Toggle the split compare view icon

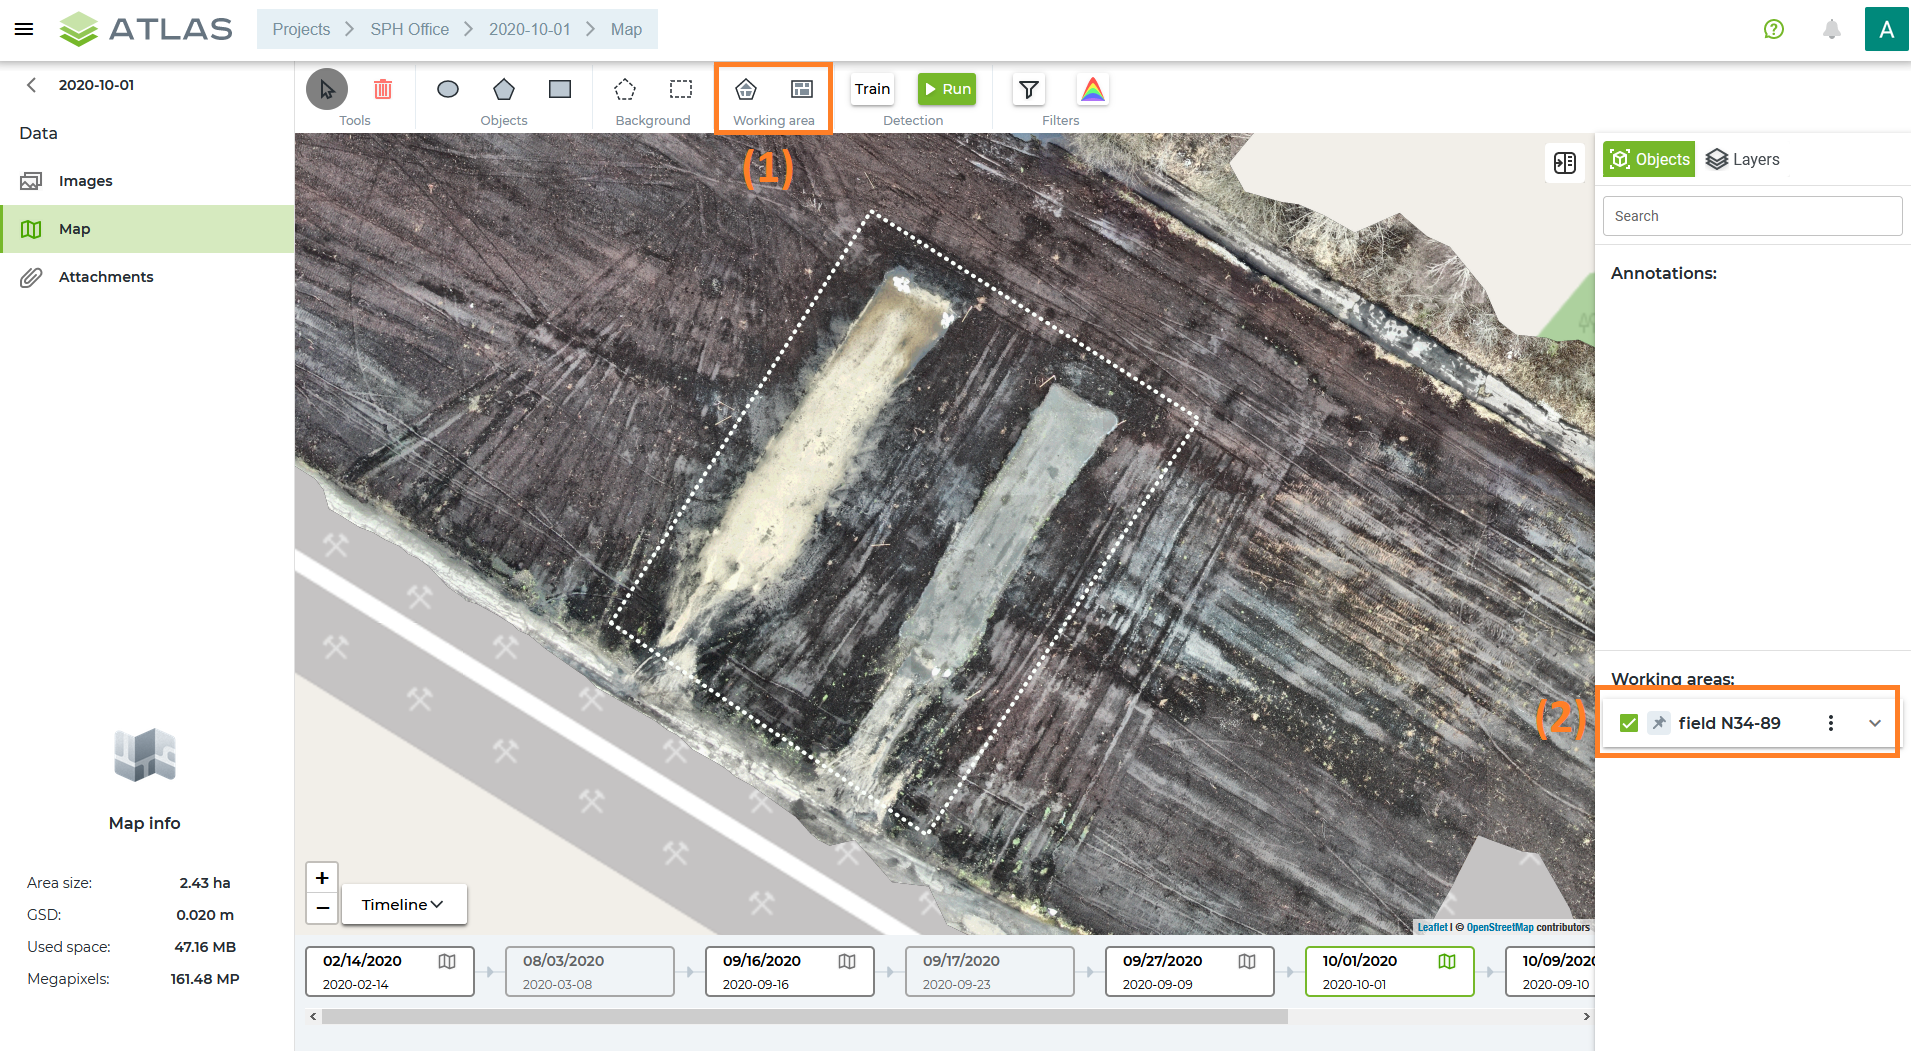(x=1565, y=163)
